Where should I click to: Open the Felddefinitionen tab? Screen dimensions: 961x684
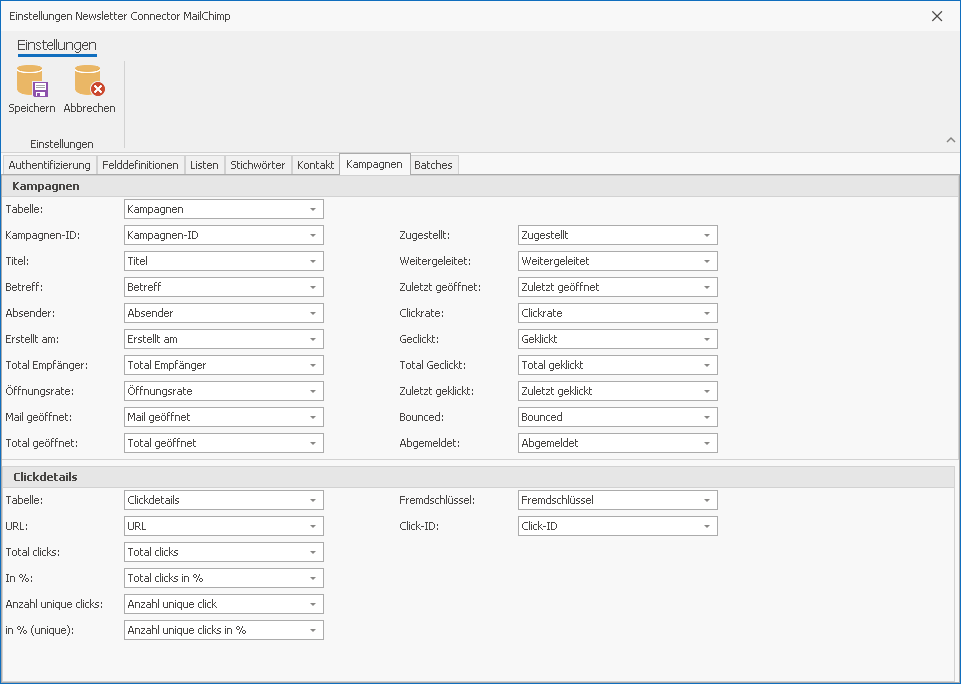(x=140, y=165)
